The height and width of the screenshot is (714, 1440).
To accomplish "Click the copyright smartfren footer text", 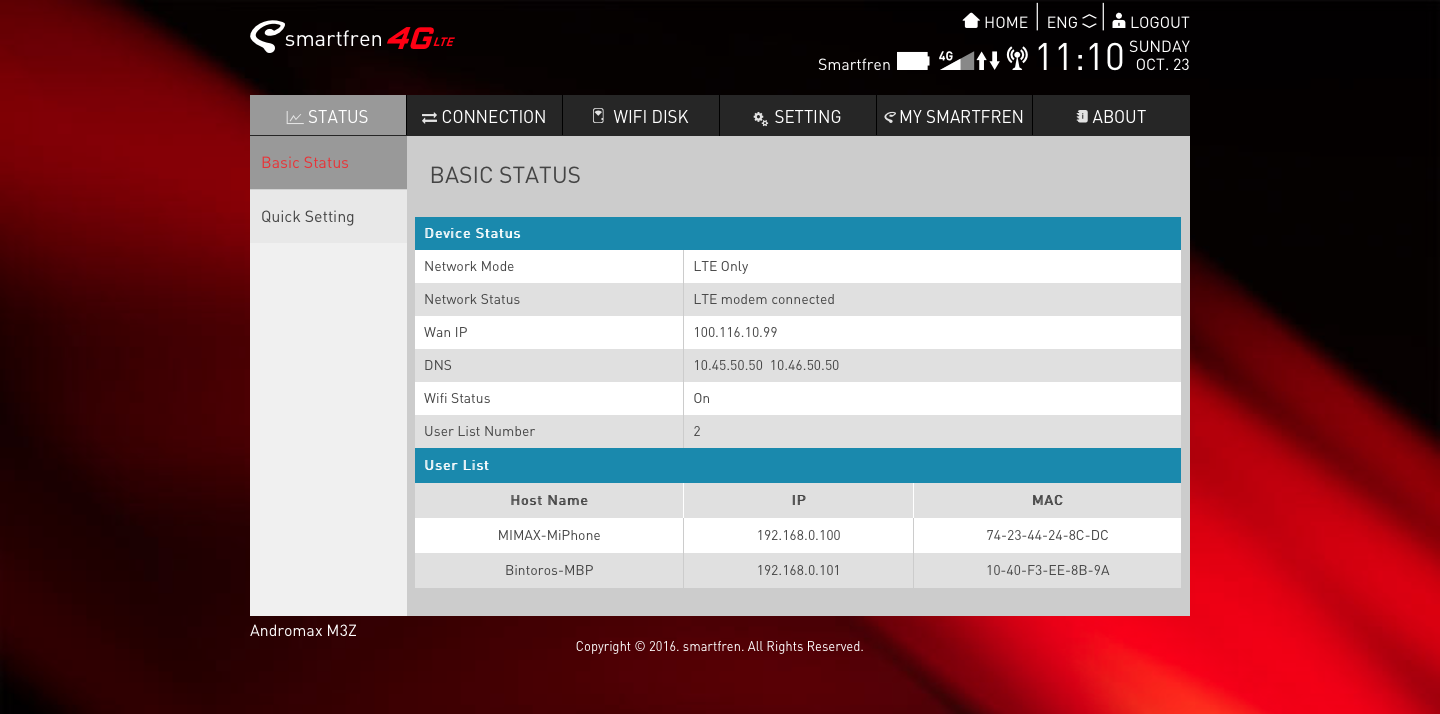I will 720,647.
